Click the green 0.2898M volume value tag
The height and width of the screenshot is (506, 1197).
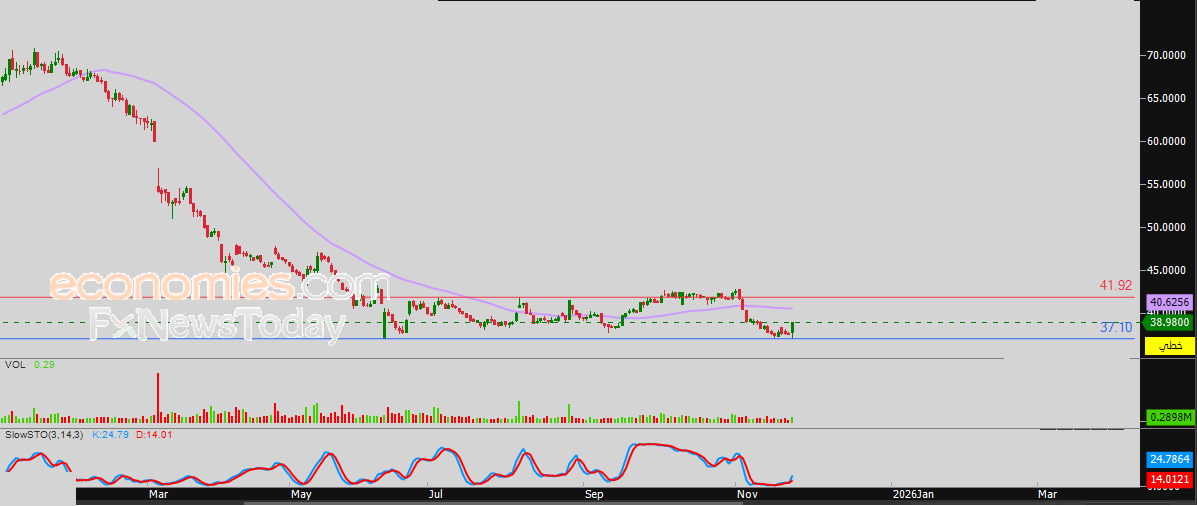1168,416
